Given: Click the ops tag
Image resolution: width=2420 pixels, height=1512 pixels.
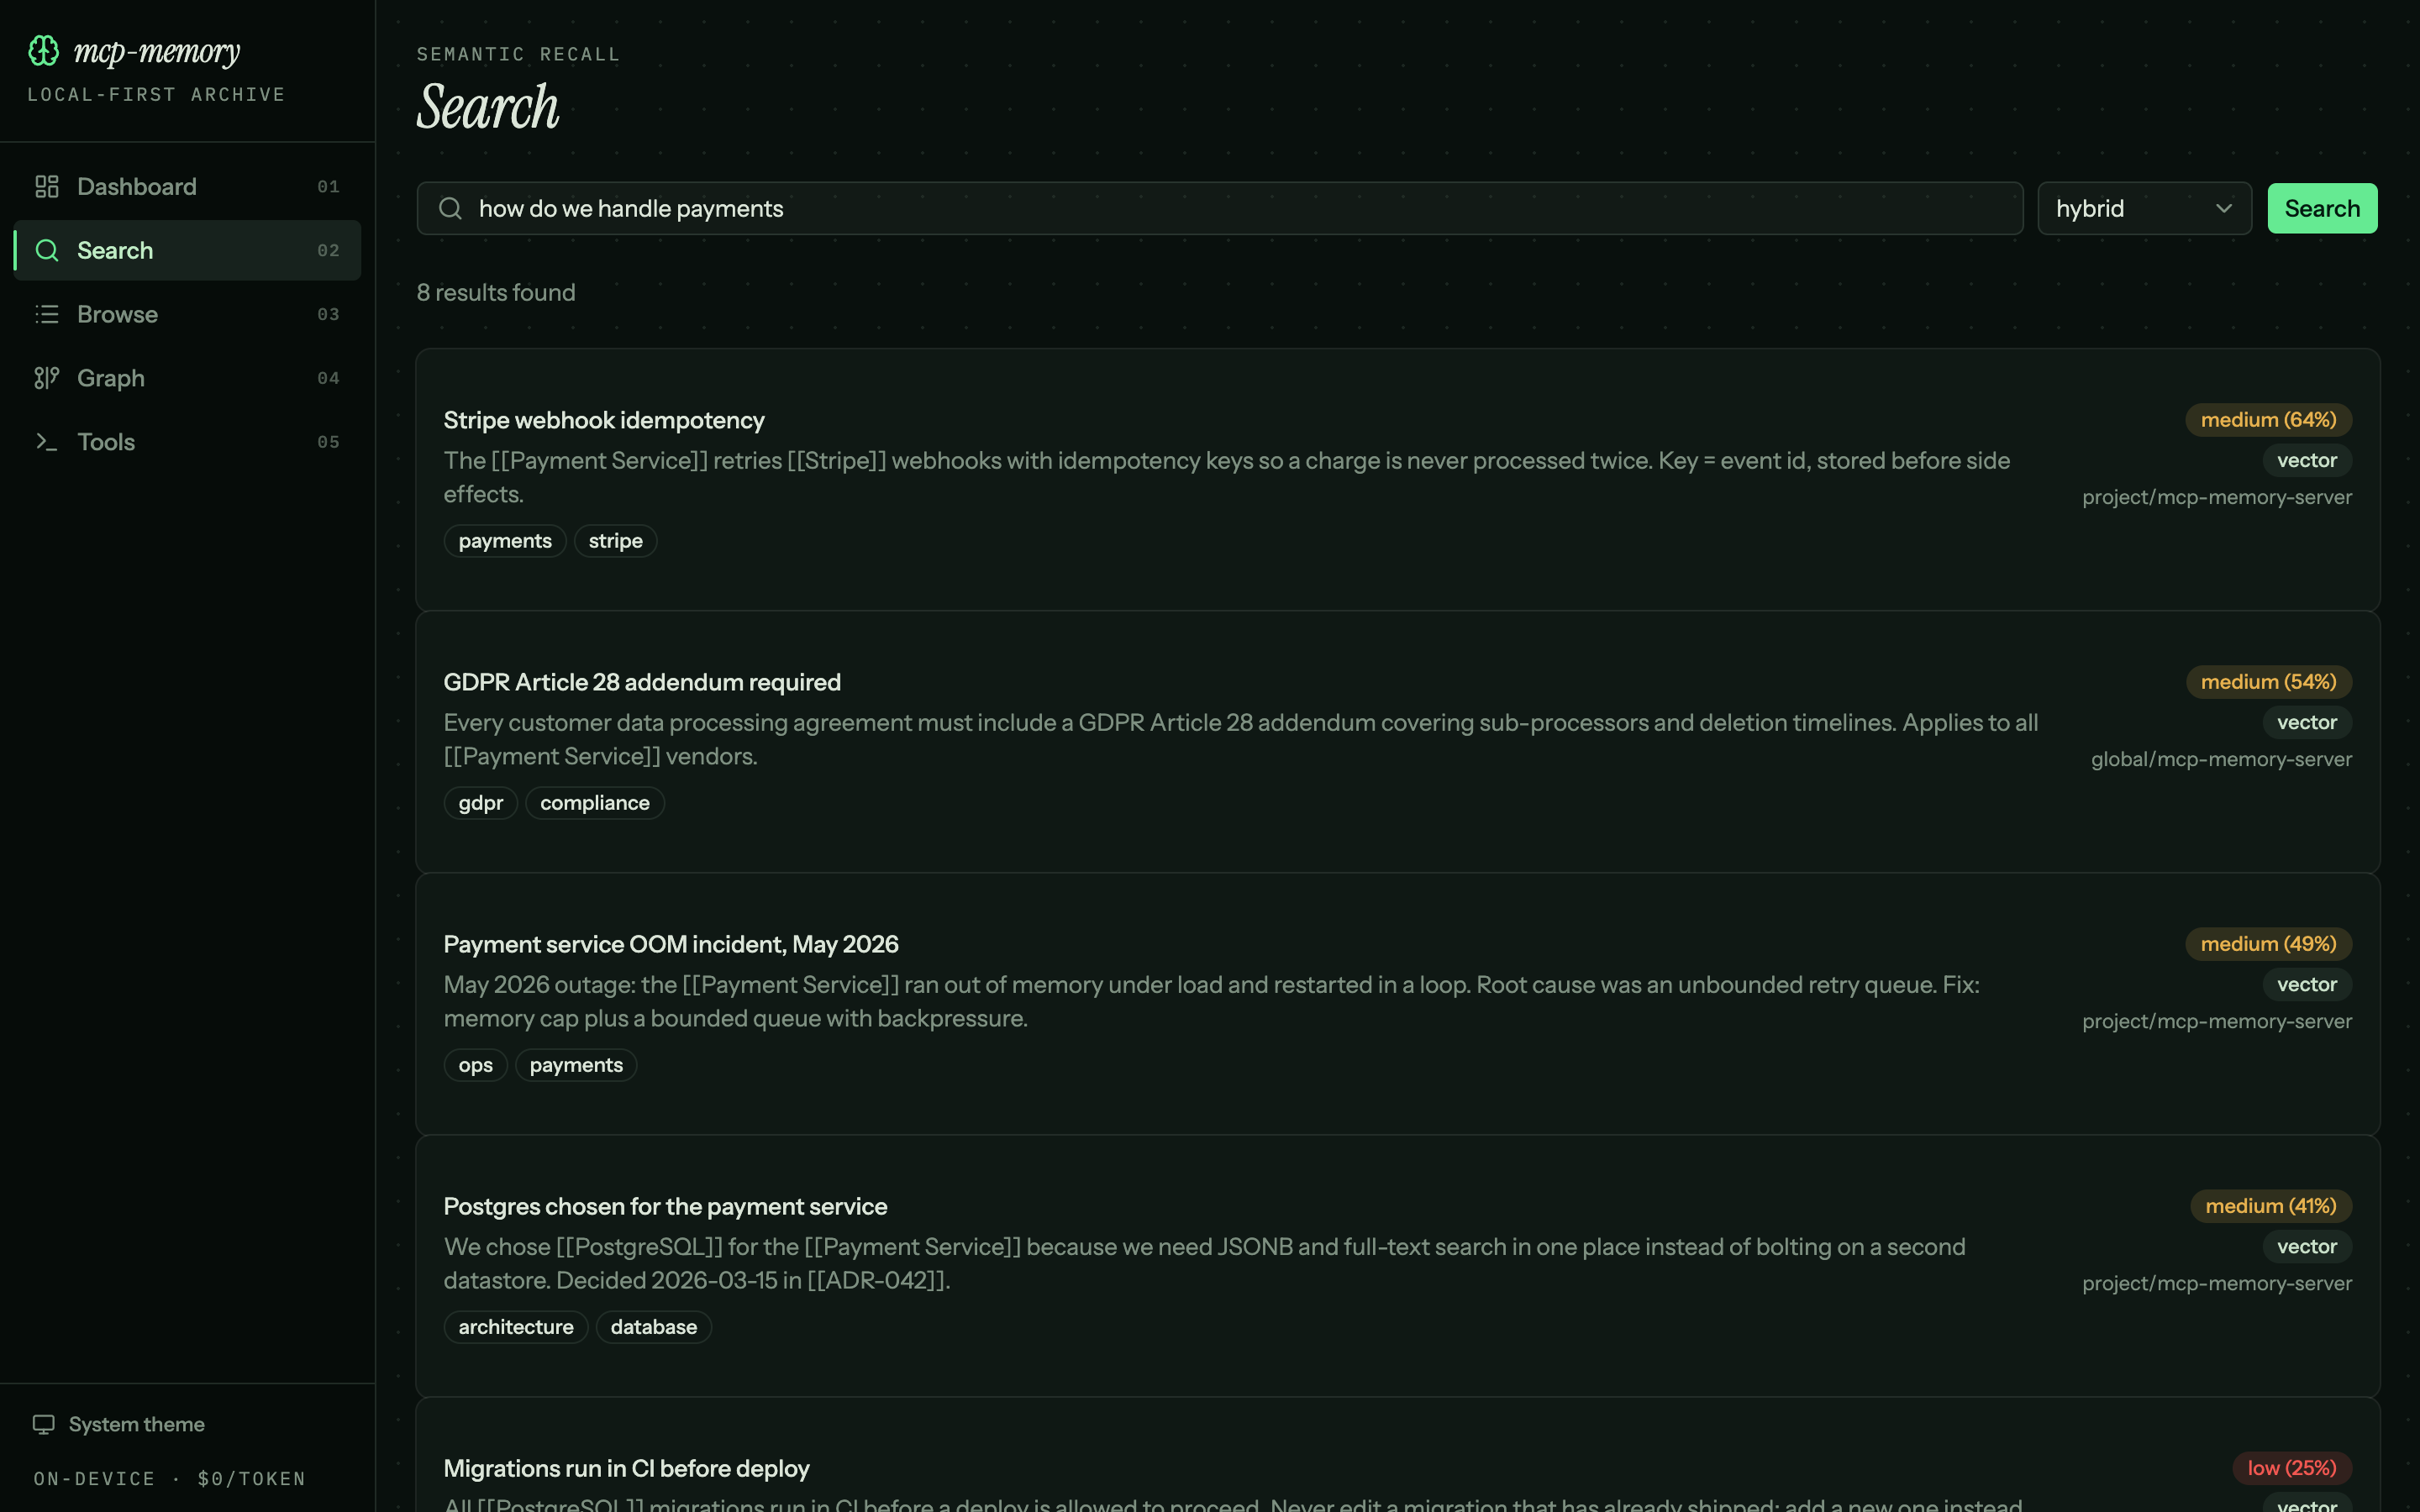Looking at the screenshot, I should tap(476, 1065).
